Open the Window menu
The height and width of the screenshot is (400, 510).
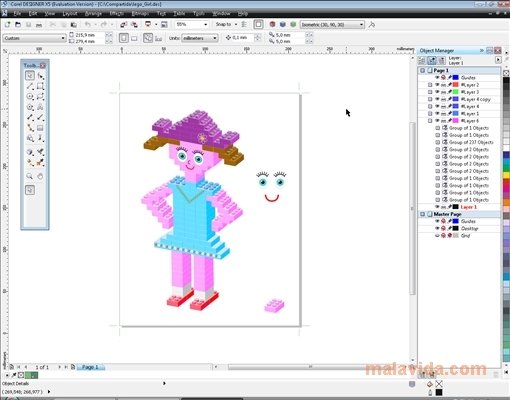coord(221,14)
